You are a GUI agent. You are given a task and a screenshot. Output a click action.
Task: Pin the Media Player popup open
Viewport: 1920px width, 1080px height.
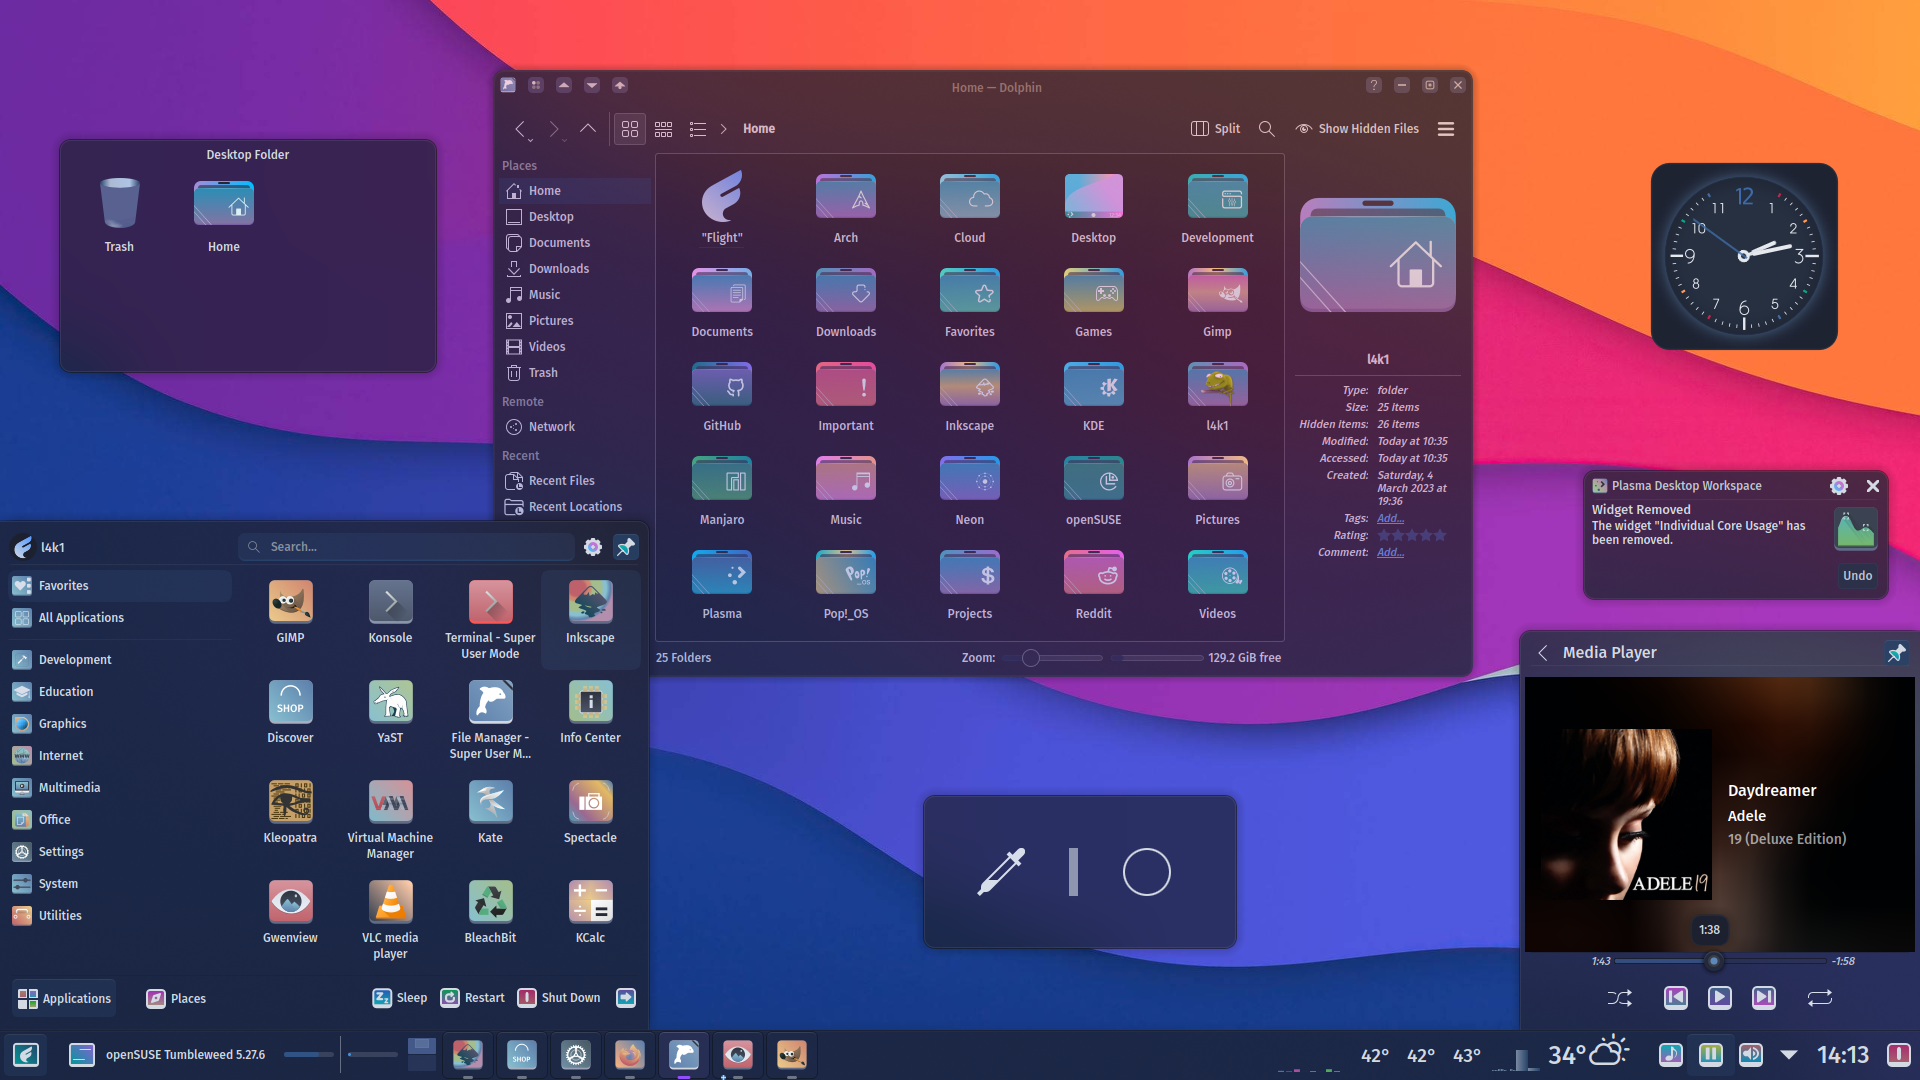coord(1896,652)
